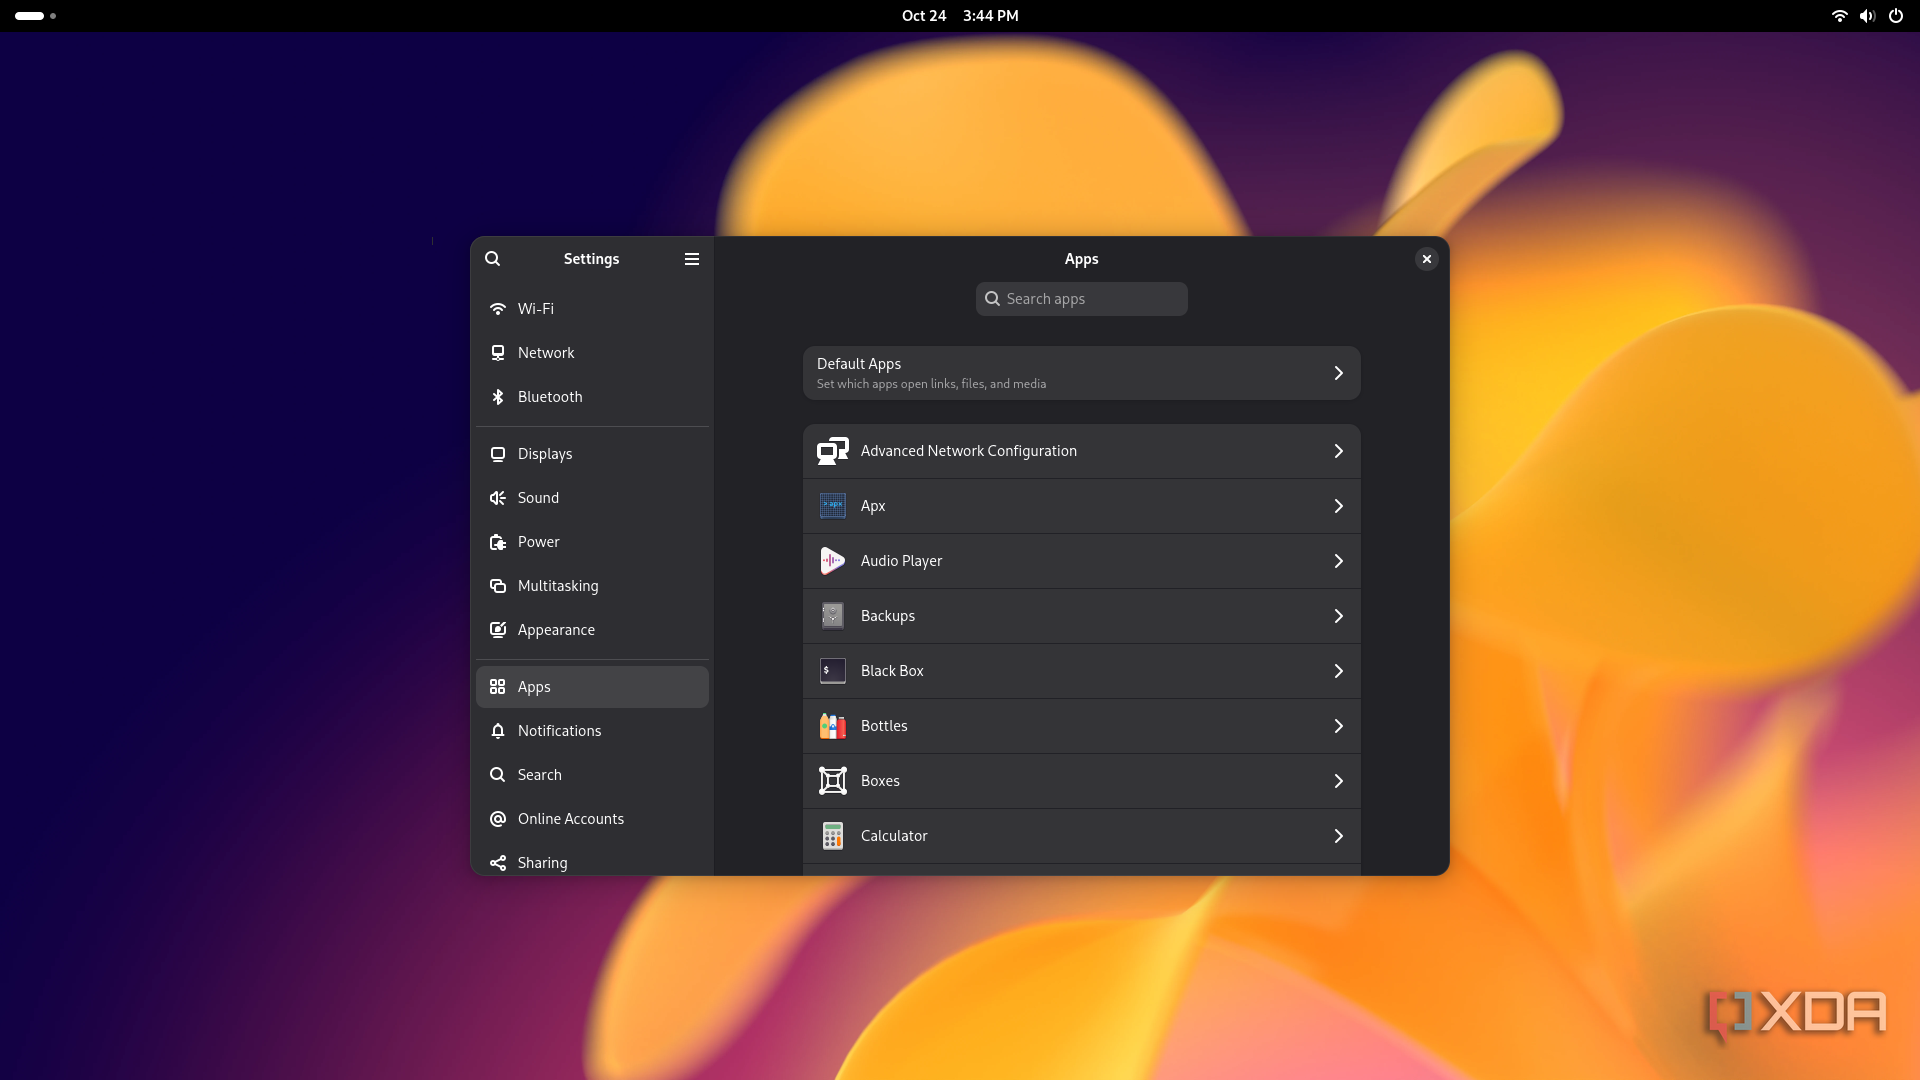The image size is (1920, 1080).
Task: Open the system power menu icon
Action: (x=1896, y=16)
